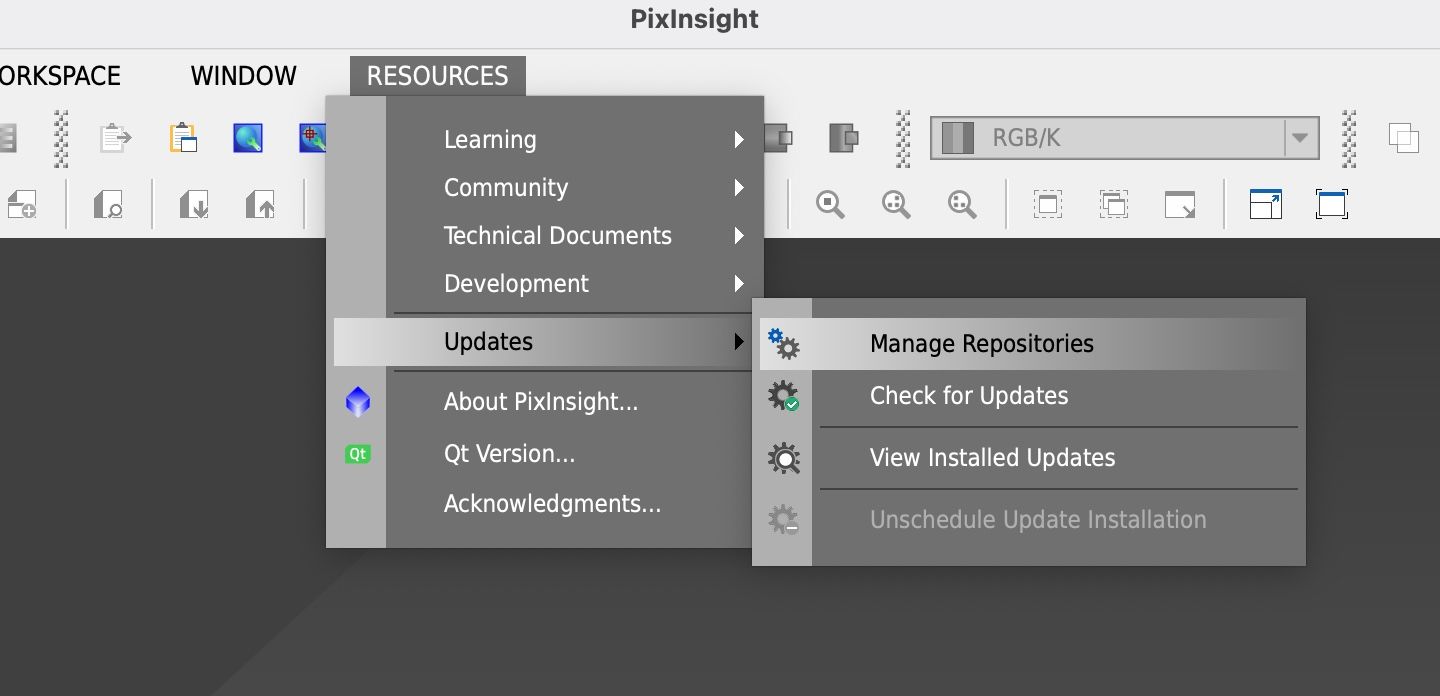Click the toolbar grip handle beside clipboard icons
This screenshot has height=696, width=1440.
61,138
